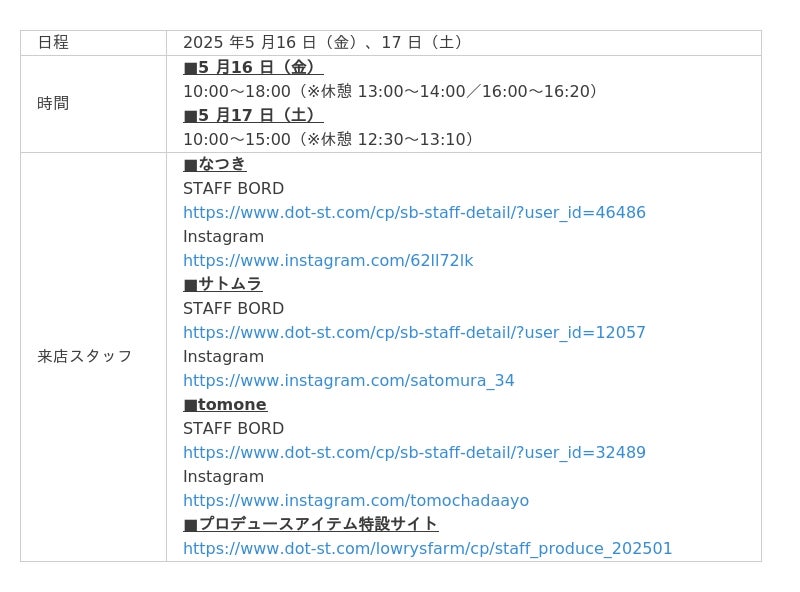
Task: Click the ■5月17日（土） heading
Action: pyautogui.click(x=253, y=115)
